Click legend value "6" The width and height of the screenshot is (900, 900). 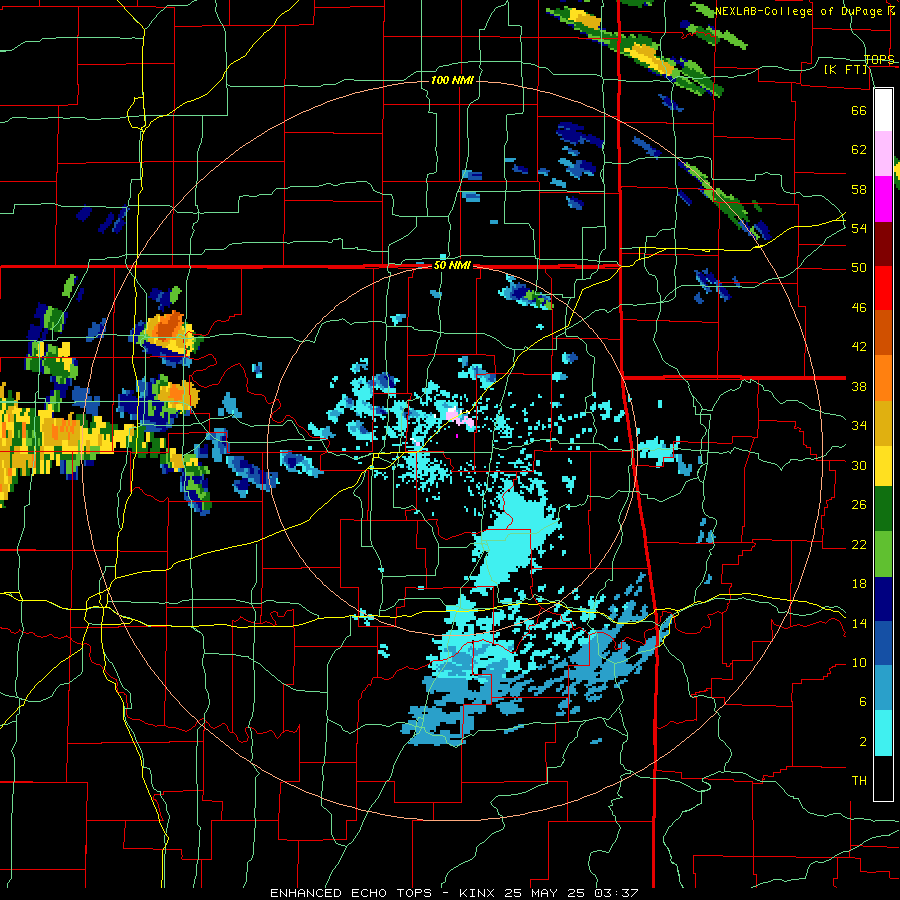(862, 702)
